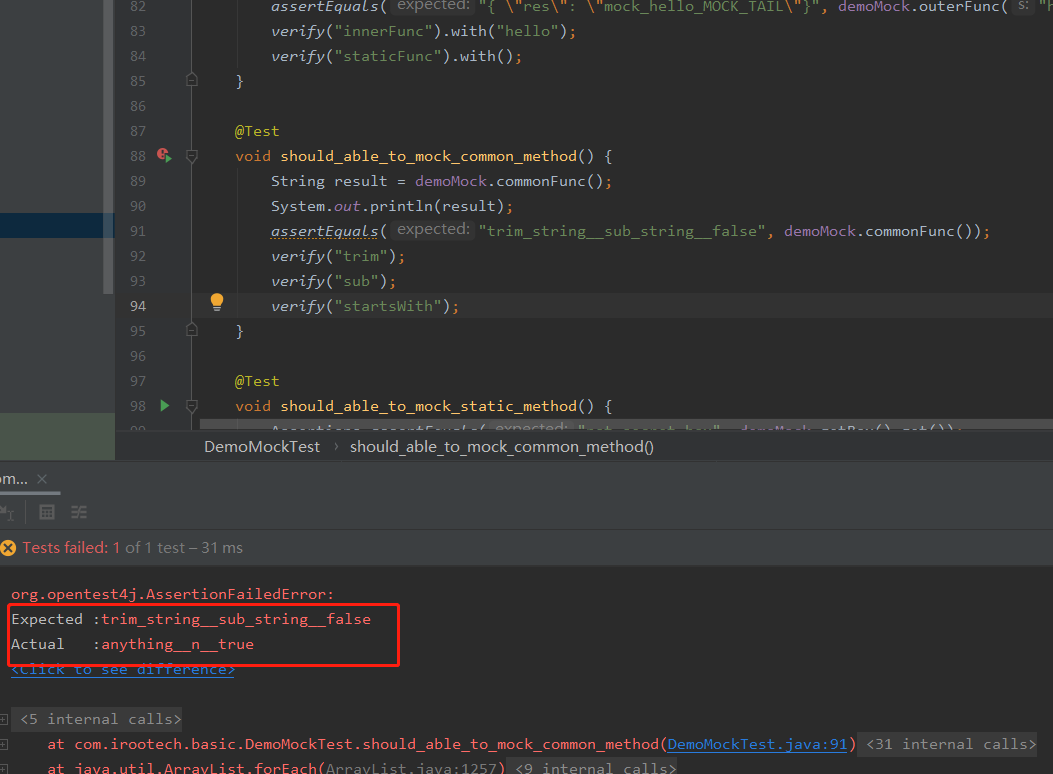This screenshot has height=774, width=1053.
Task: Click the plus box beside the DemoMockTest stack line
Action: 4,744
